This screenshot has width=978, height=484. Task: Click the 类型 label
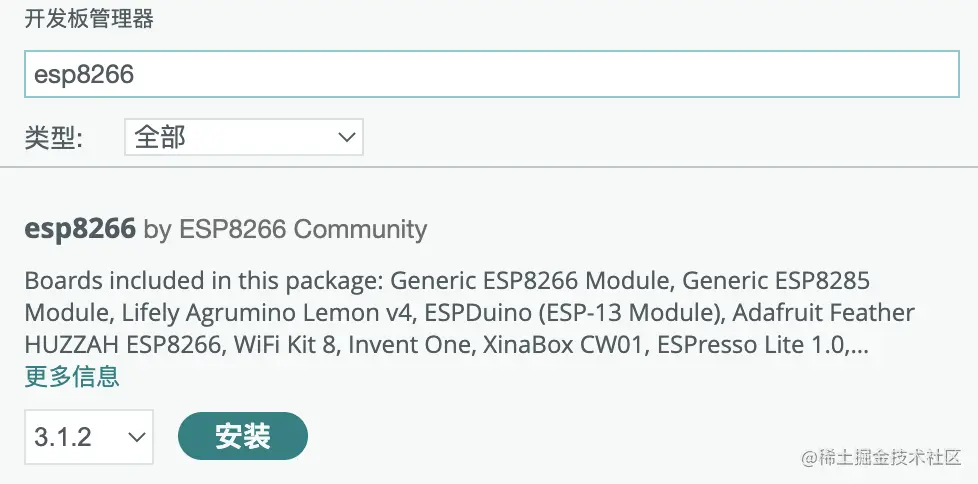click(x=54, y=138)
